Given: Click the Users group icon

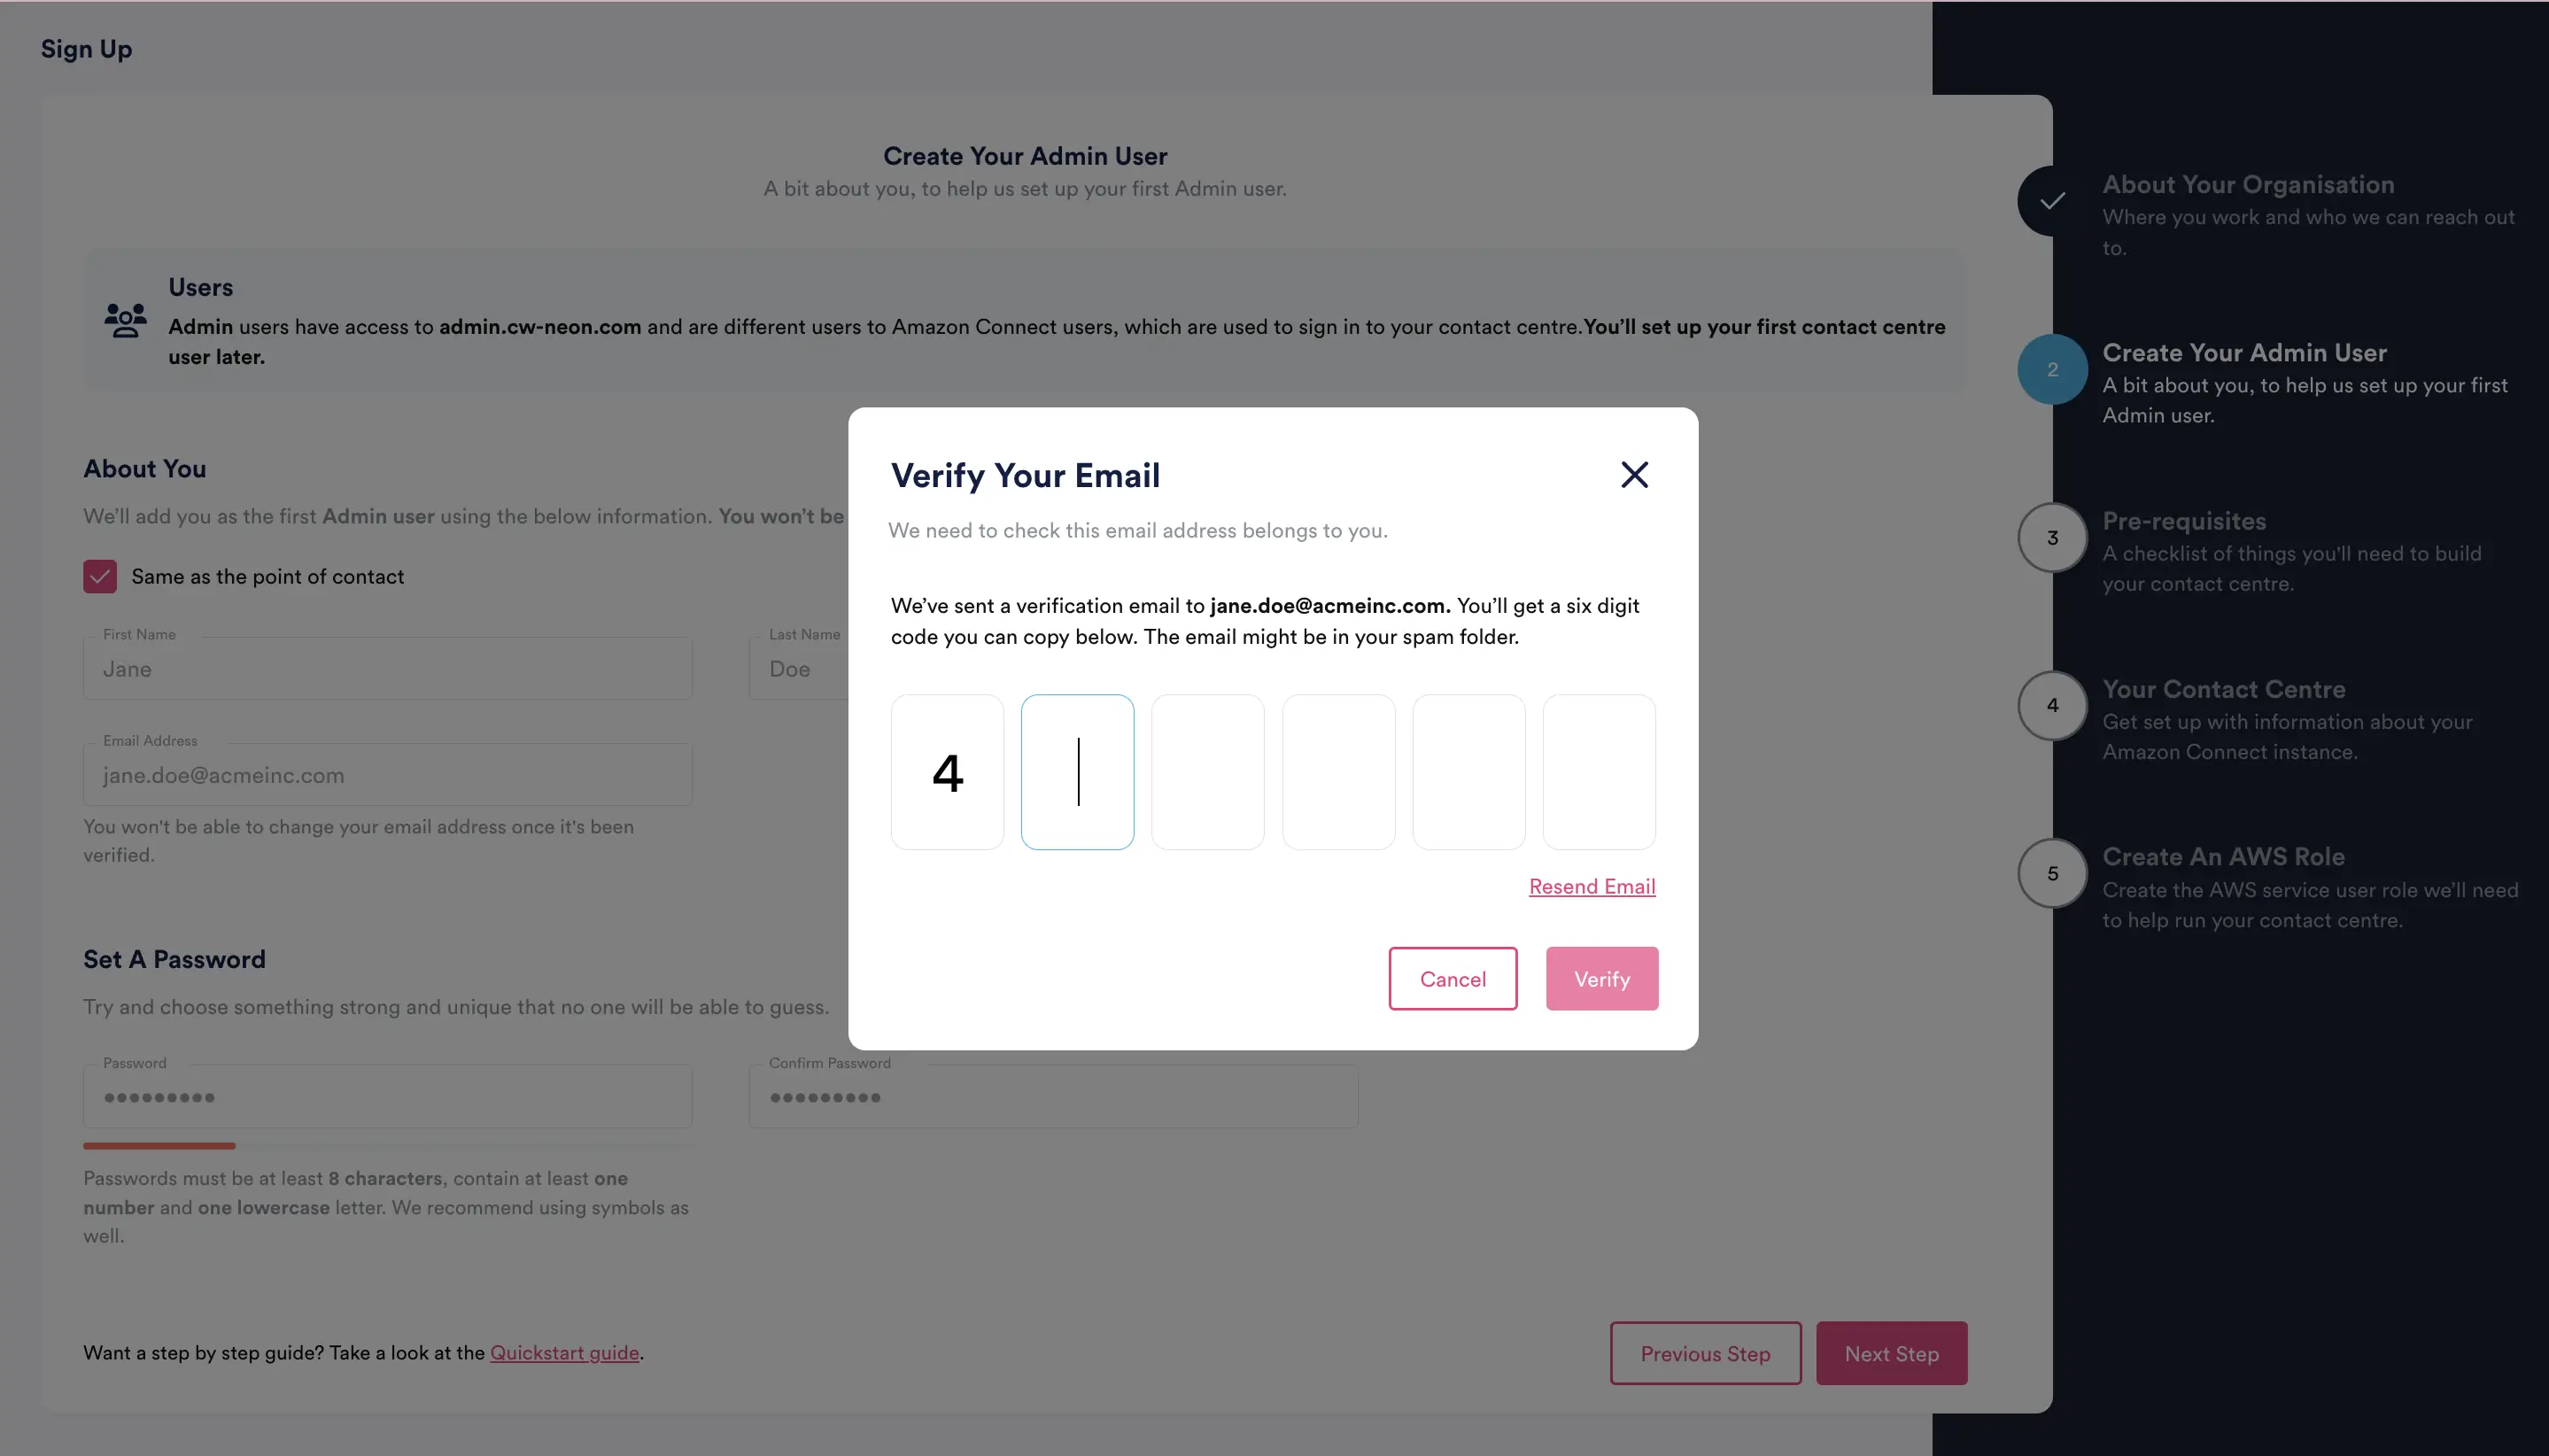Looking at the screenshot, I should point(125,321).
